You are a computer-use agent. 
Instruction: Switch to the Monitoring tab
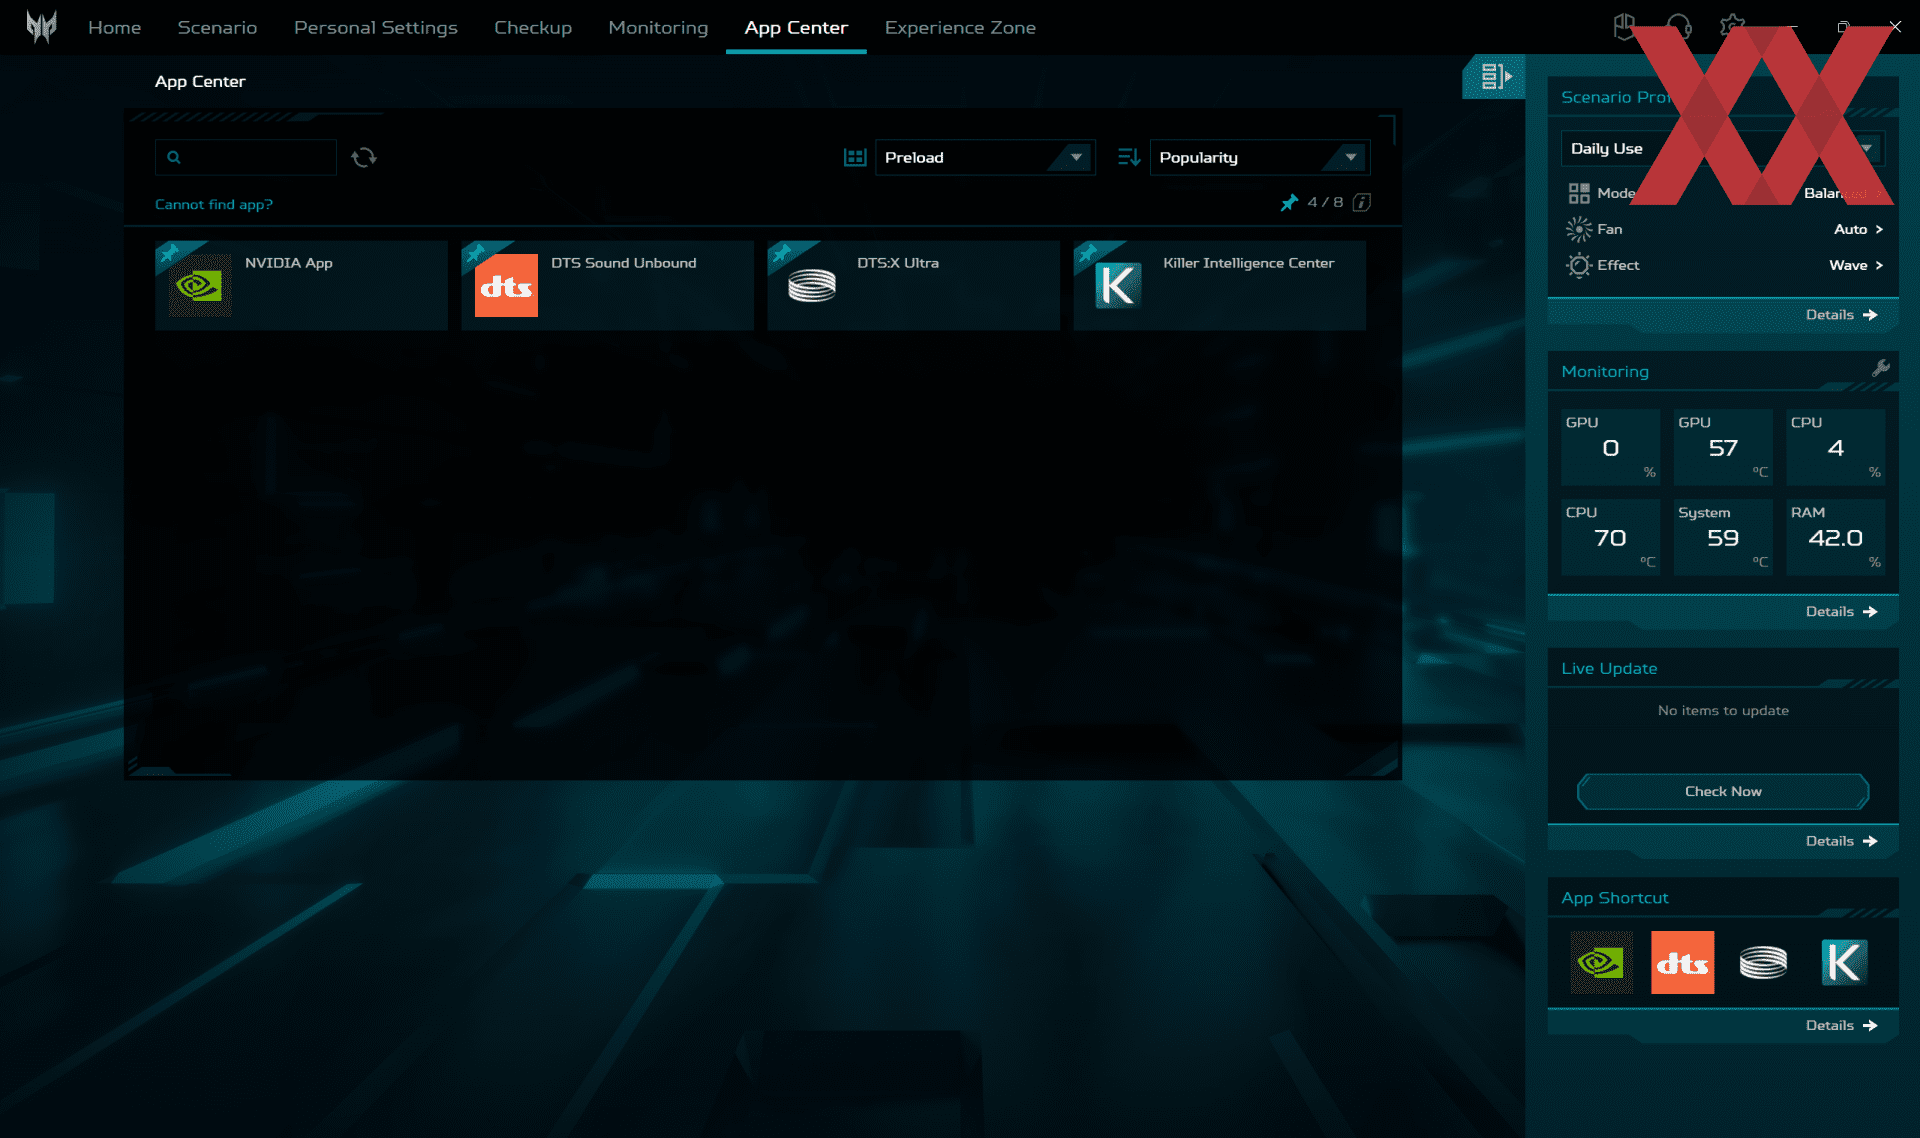click(x=657, y=27)
